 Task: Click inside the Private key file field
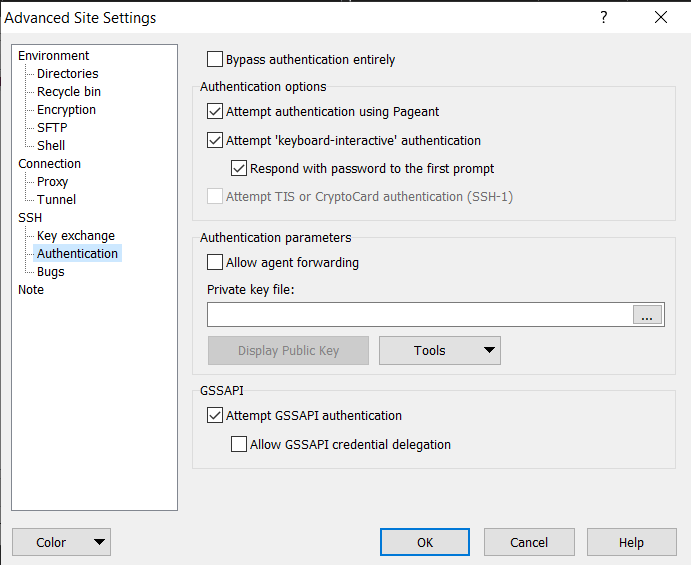pos(420,316)
